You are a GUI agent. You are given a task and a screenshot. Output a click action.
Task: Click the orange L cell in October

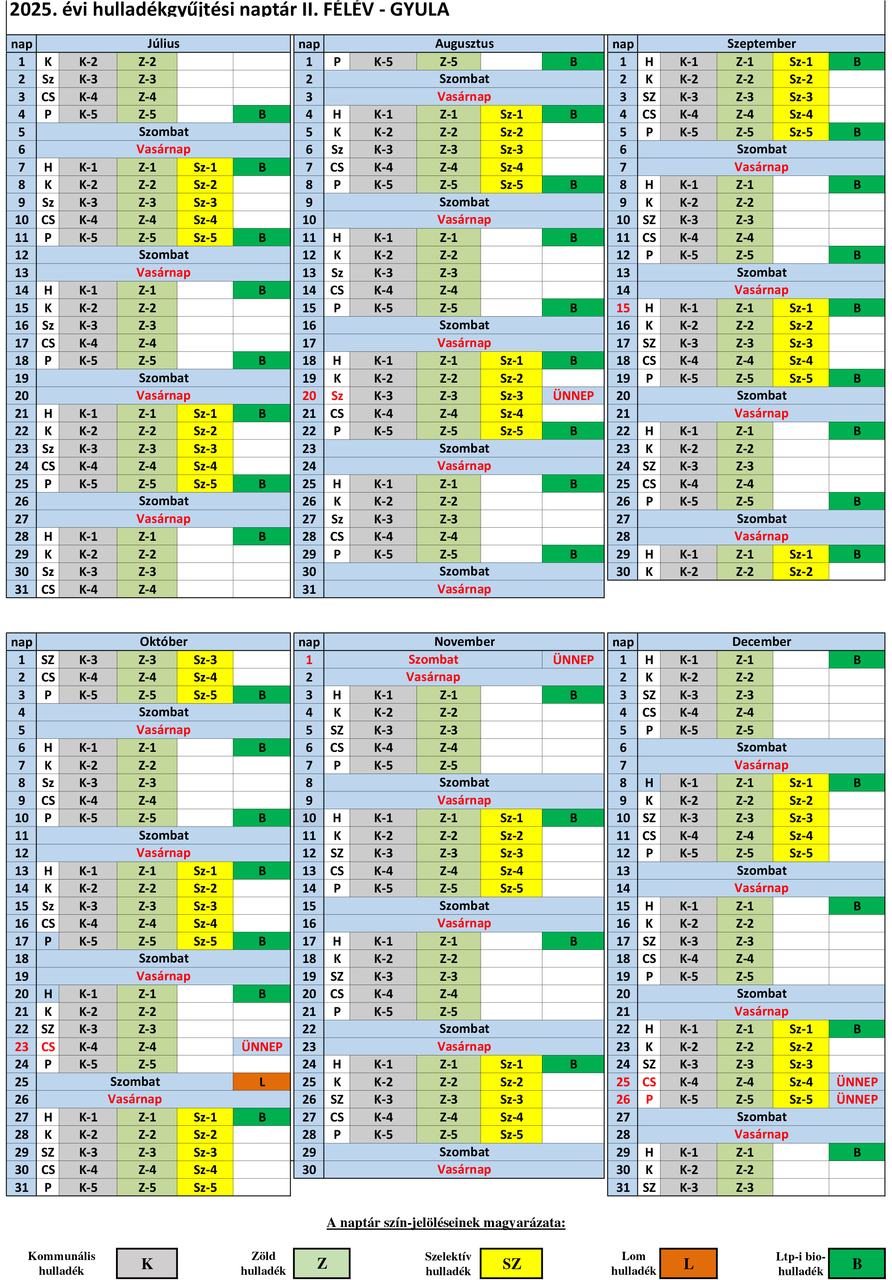pos(261,1082)
